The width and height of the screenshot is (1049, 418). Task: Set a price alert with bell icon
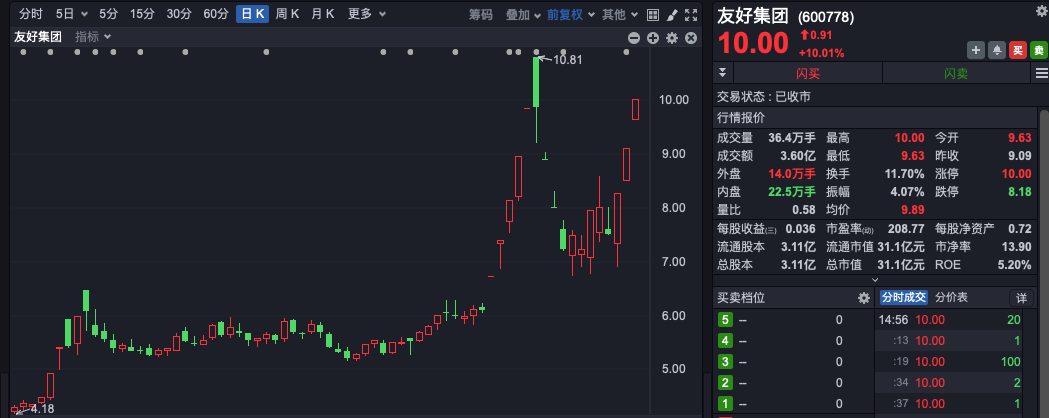coord(997,50)
